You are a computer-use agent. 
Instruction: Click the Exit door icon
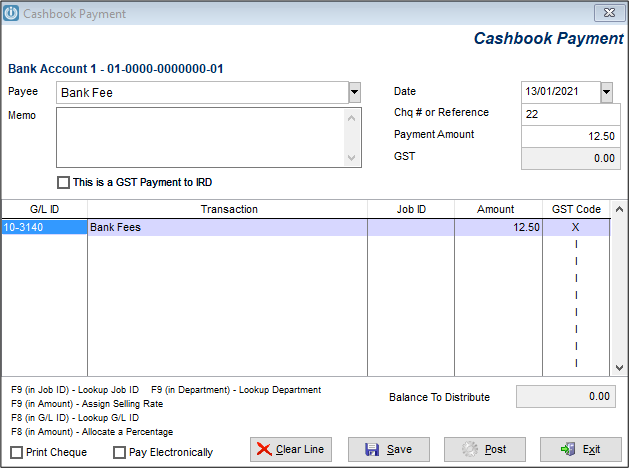(x=568, y=449)
